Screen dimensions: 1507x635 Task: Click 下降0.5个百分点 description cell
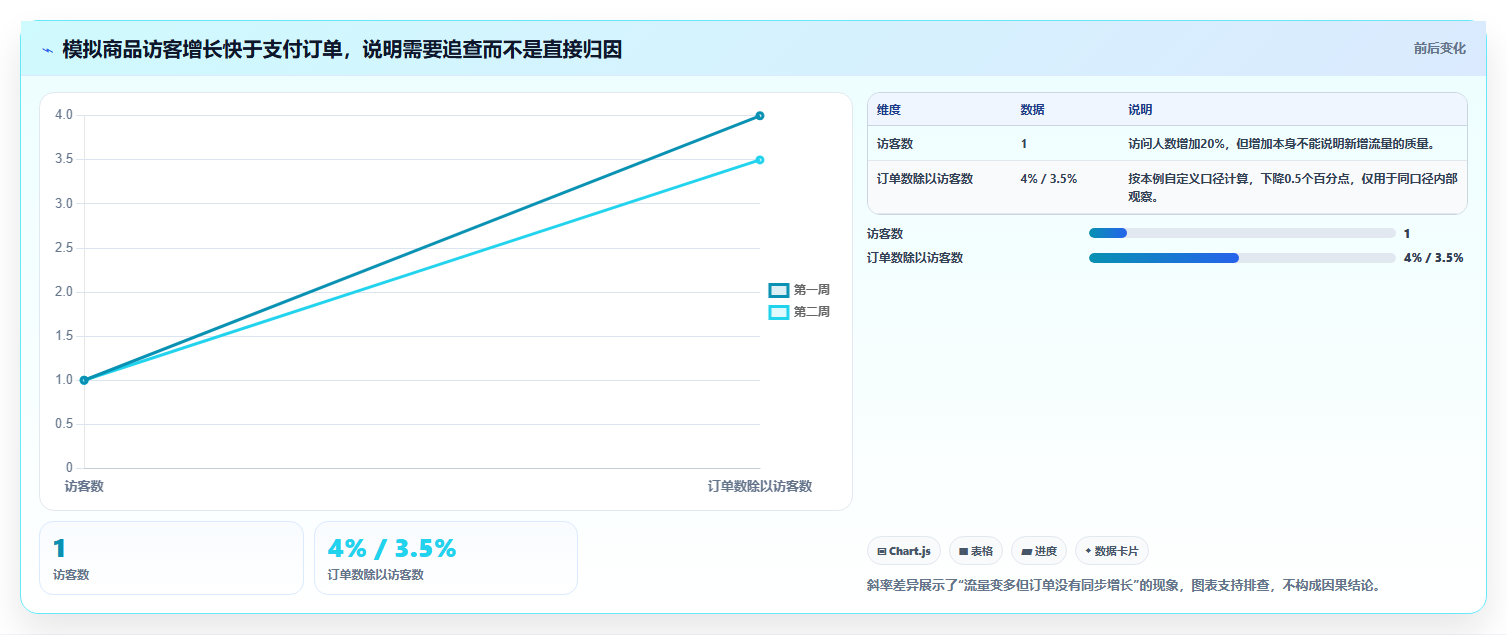click(1293, 187)
